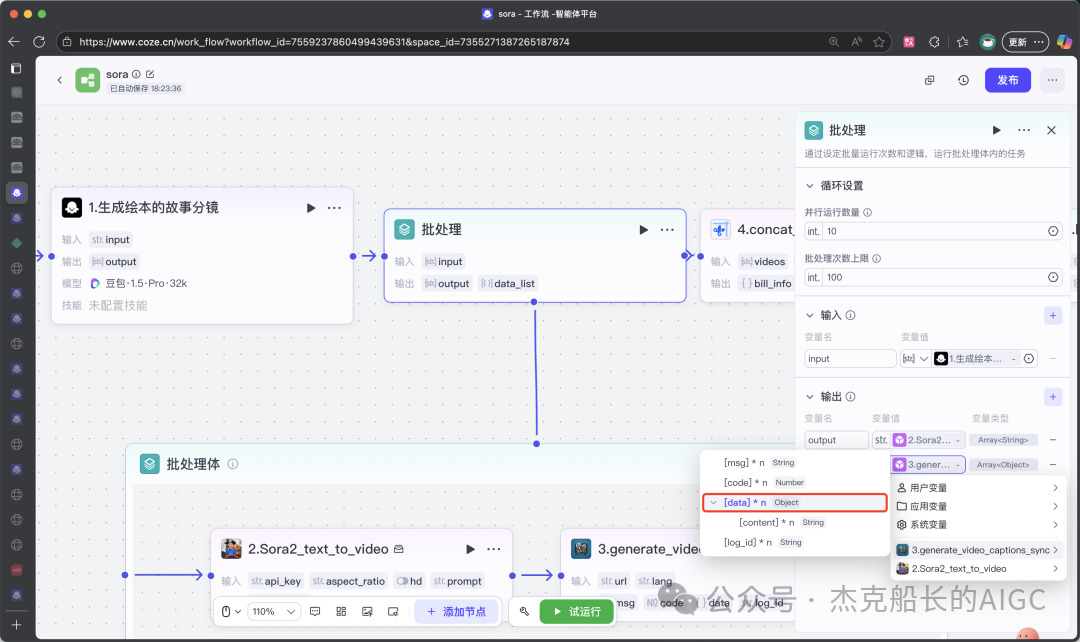Edit 批处理次数上限 value field

tap(933, 278)
